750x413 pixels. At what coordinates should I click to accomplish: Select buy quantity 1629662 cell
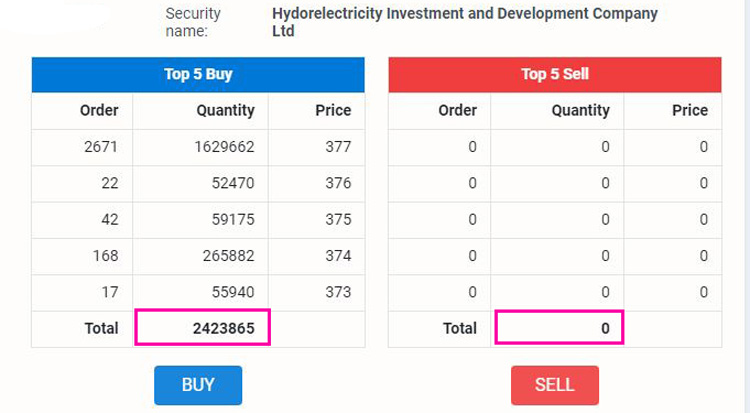click(x=223, y=147)
